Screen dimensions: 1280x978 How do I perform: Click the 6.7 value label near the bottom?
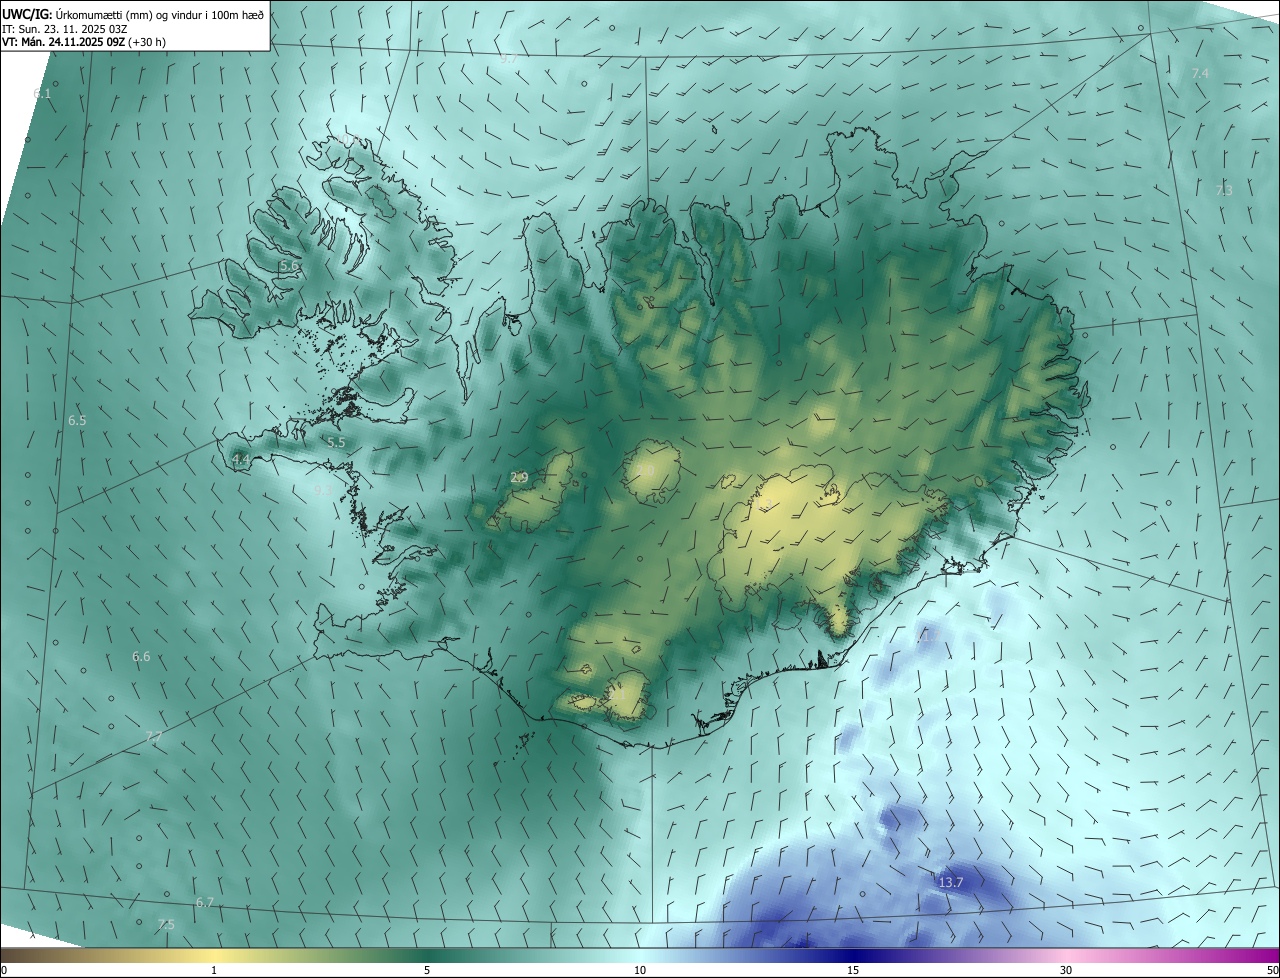tap(204, 901)
